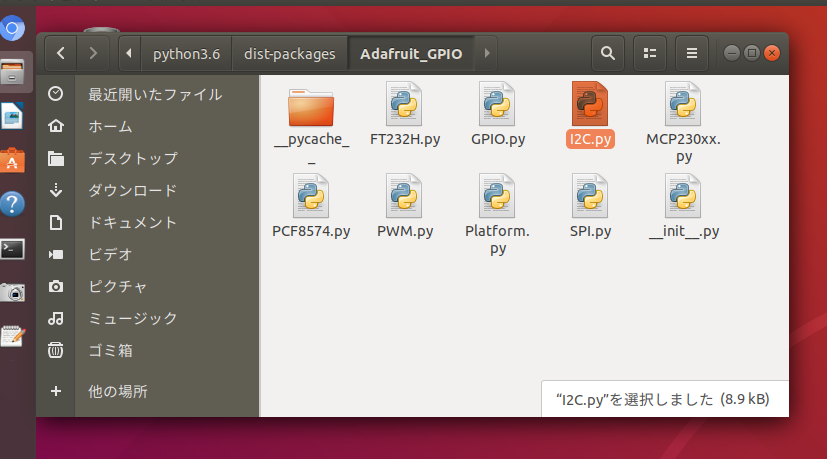Click the "GPIO.py" file name label
This screenshot has height=459, width=827.
pos(498,139)
